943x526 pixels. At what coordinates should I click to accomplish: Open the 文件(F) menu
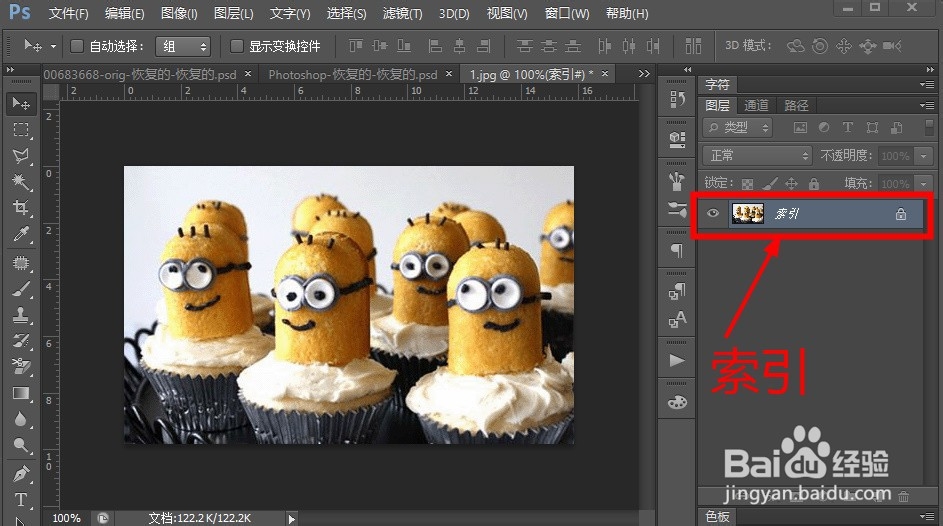(x=69, y=13)
